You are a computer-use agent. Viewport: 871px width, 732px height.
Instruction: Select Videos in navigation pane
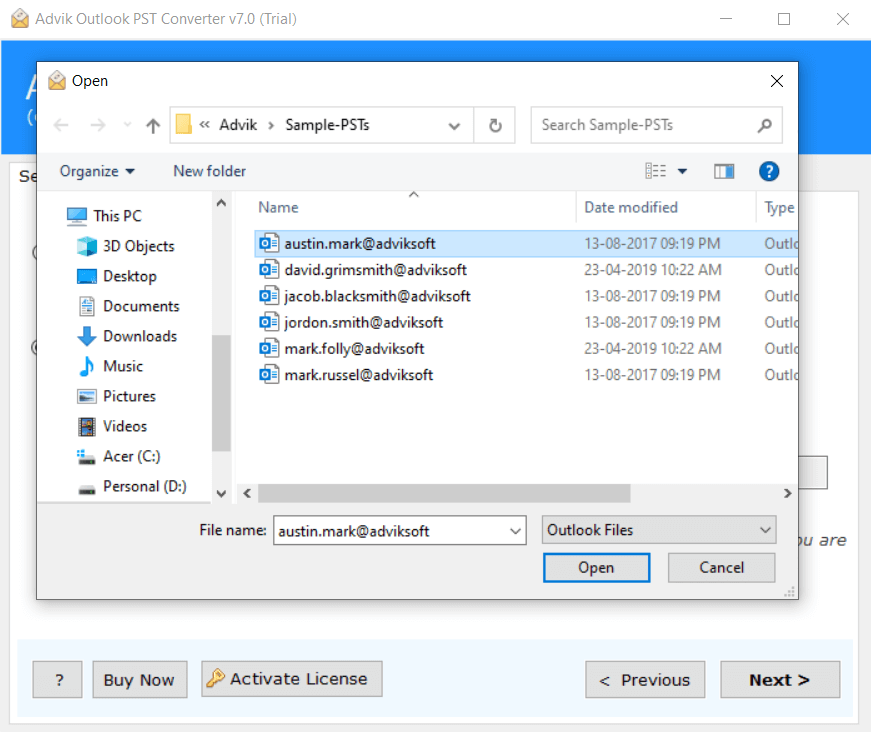coord(113,426)
